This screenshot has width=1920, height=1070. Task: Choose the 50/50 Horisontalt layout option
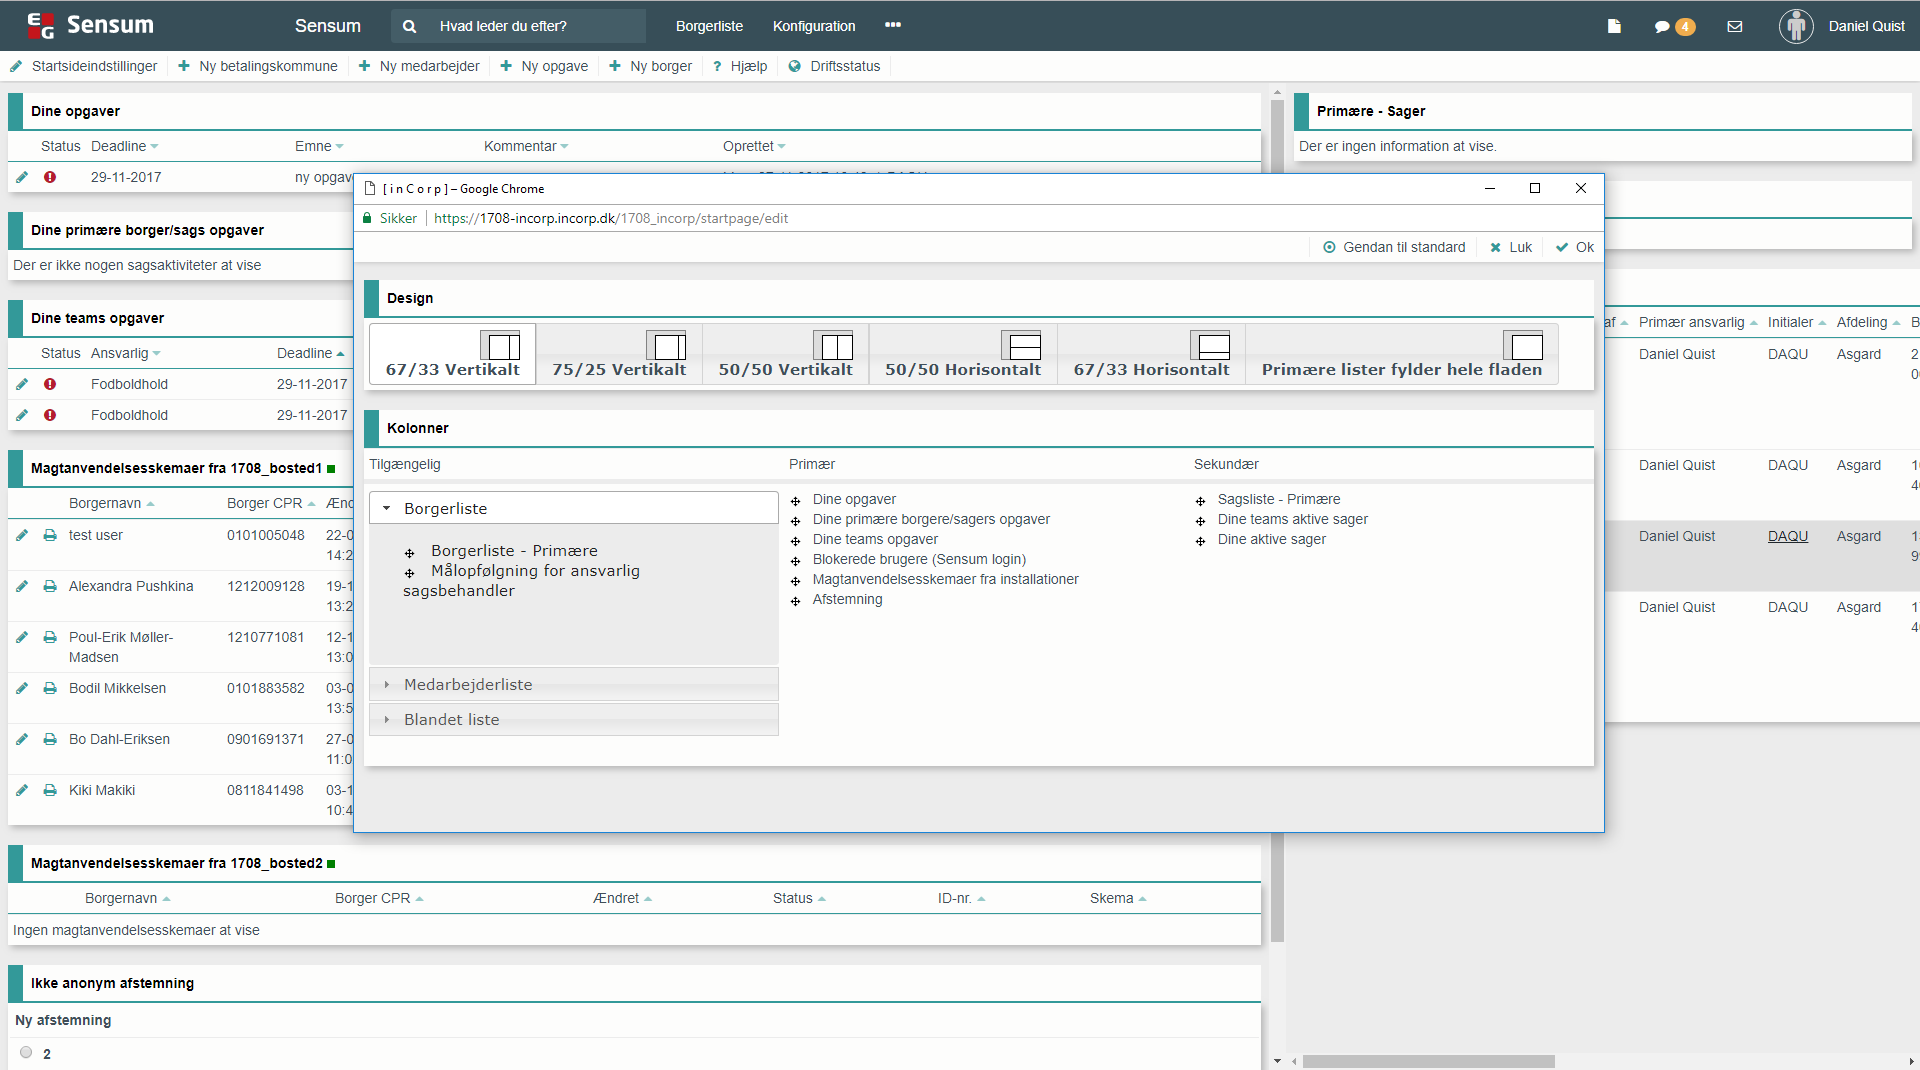pos(962,355)
